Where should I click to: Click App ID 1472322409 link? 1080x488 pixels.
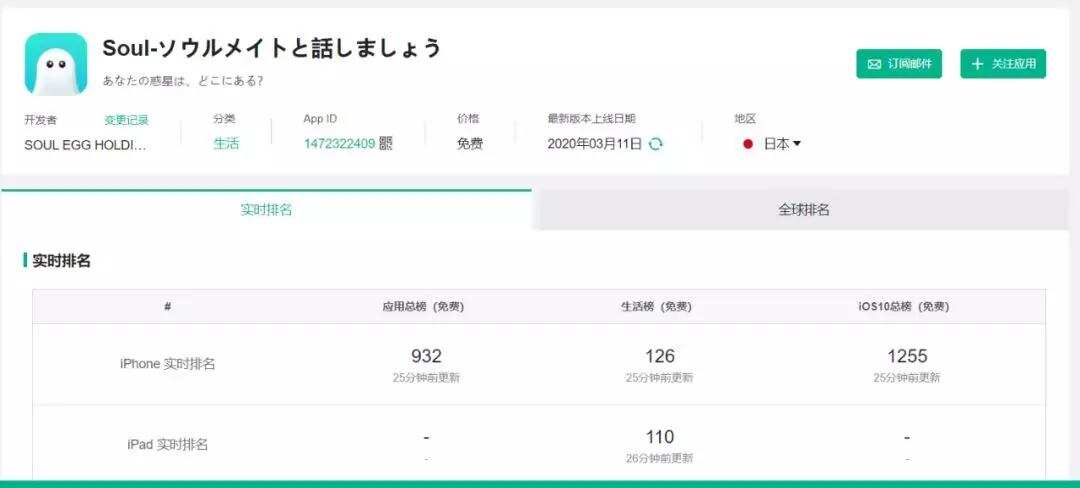coord(340,144)
